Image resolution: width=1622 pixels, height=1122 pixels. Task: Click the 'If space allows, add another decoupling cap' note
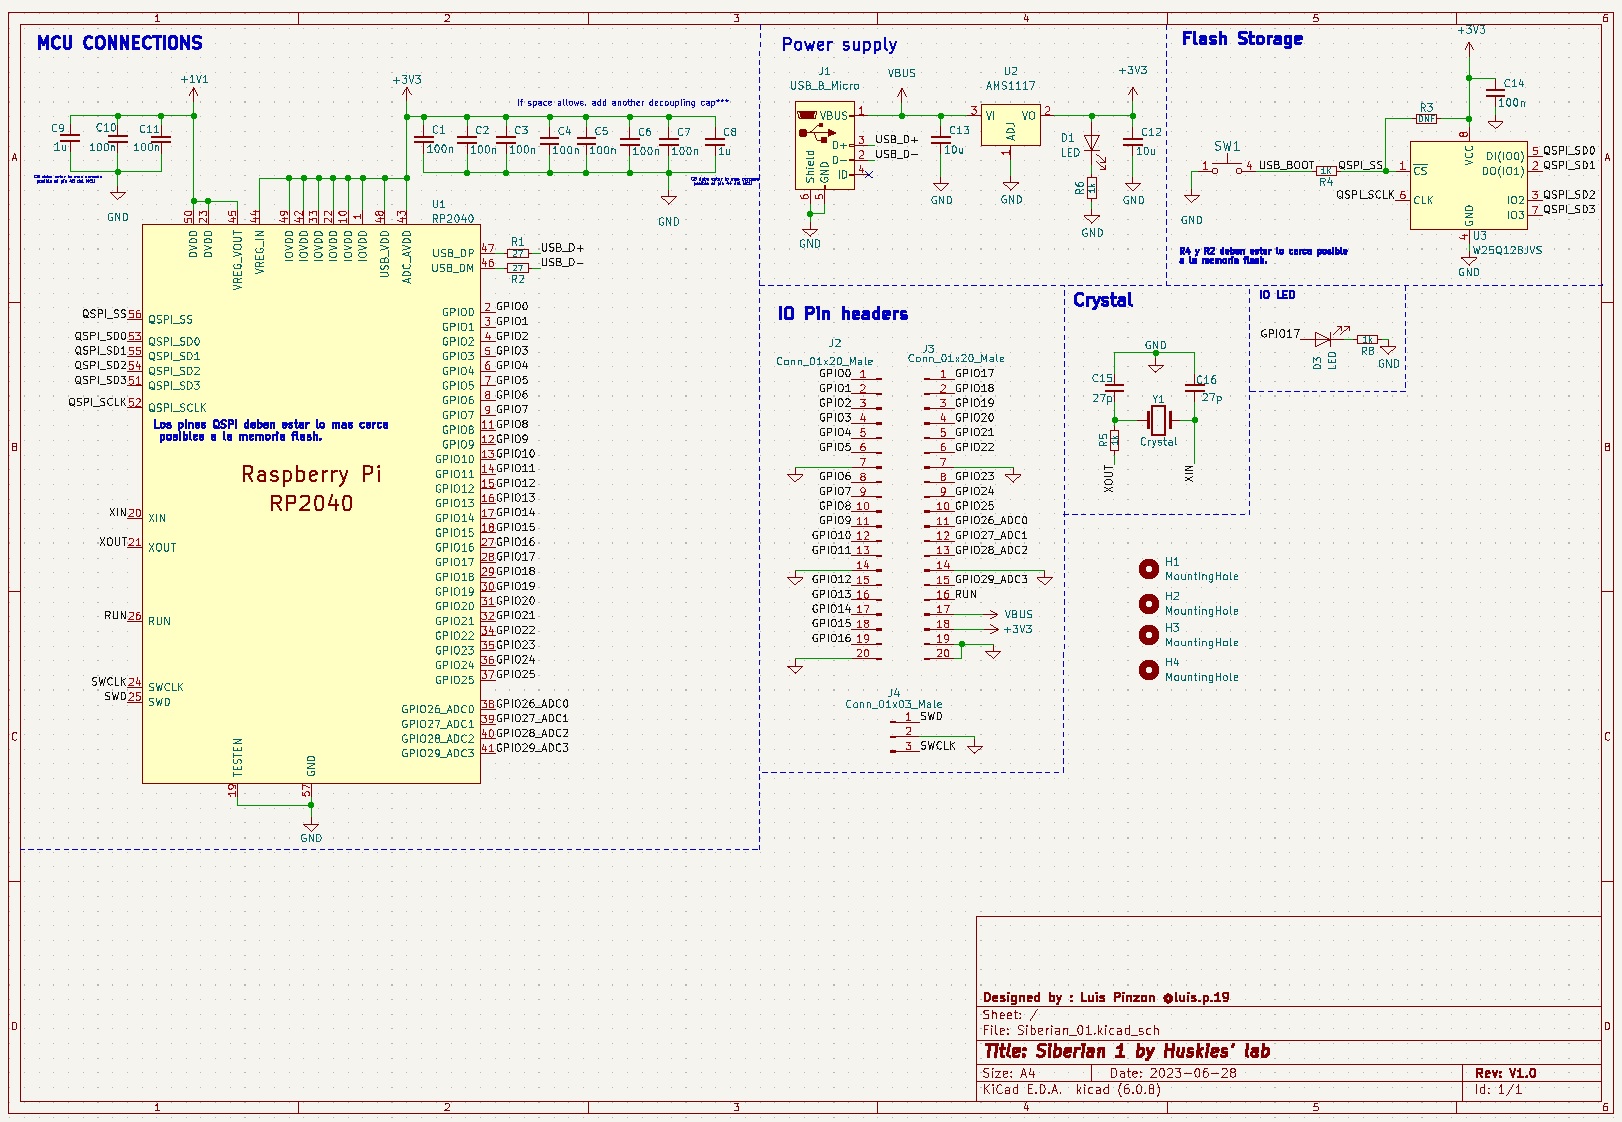point(623,102)
